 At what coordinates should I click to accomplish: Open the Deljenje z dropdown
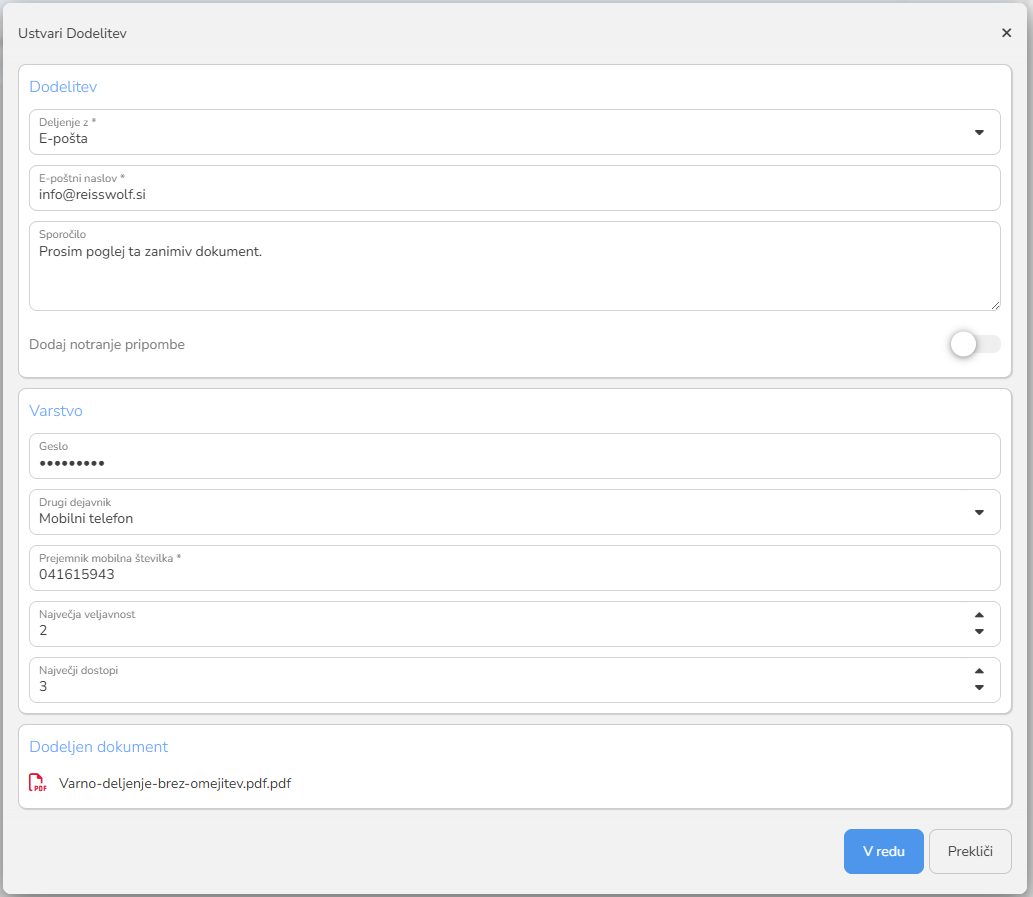click(515, 132)
